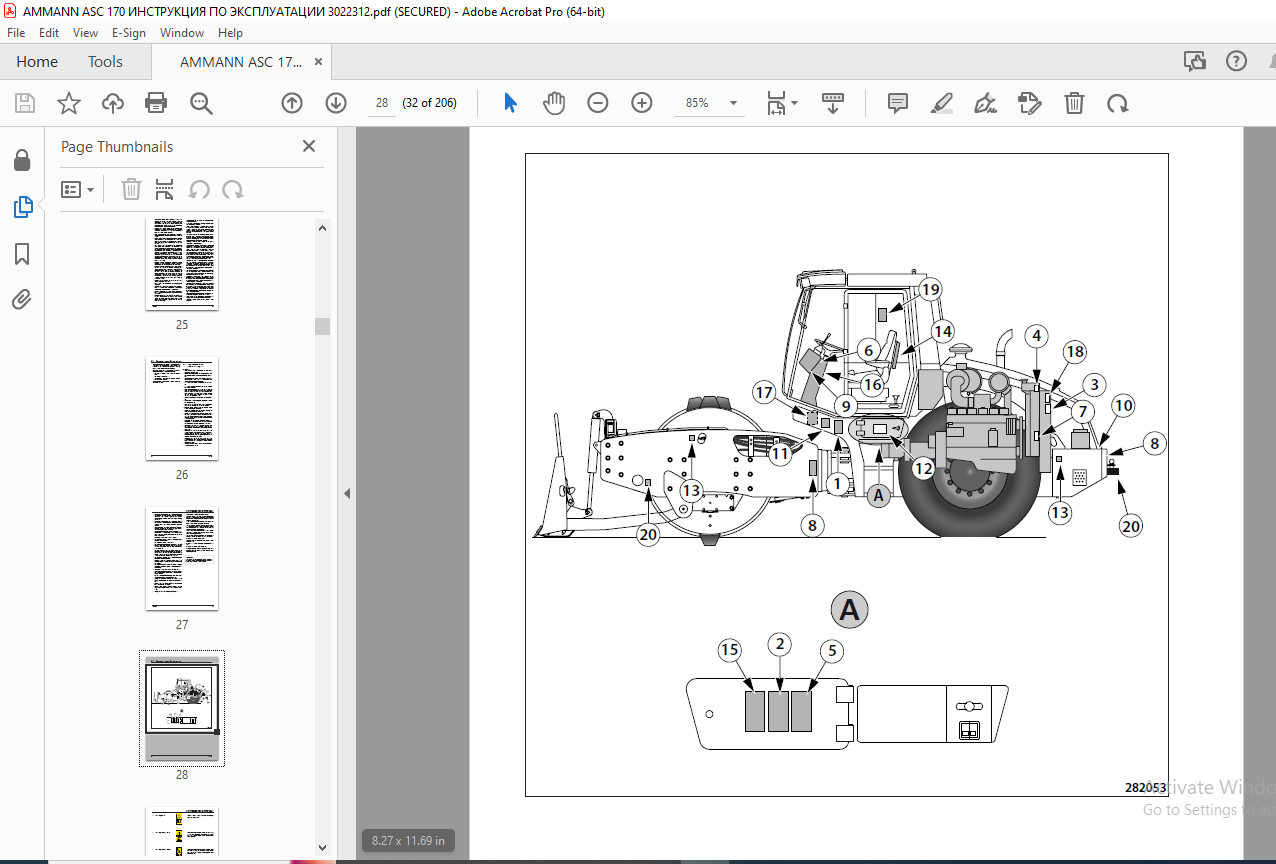Image resolution: width=1276 pixels, height=864 pixels.
Task: Delete selected page thumbnail
Action: click(x=131, y=189)
